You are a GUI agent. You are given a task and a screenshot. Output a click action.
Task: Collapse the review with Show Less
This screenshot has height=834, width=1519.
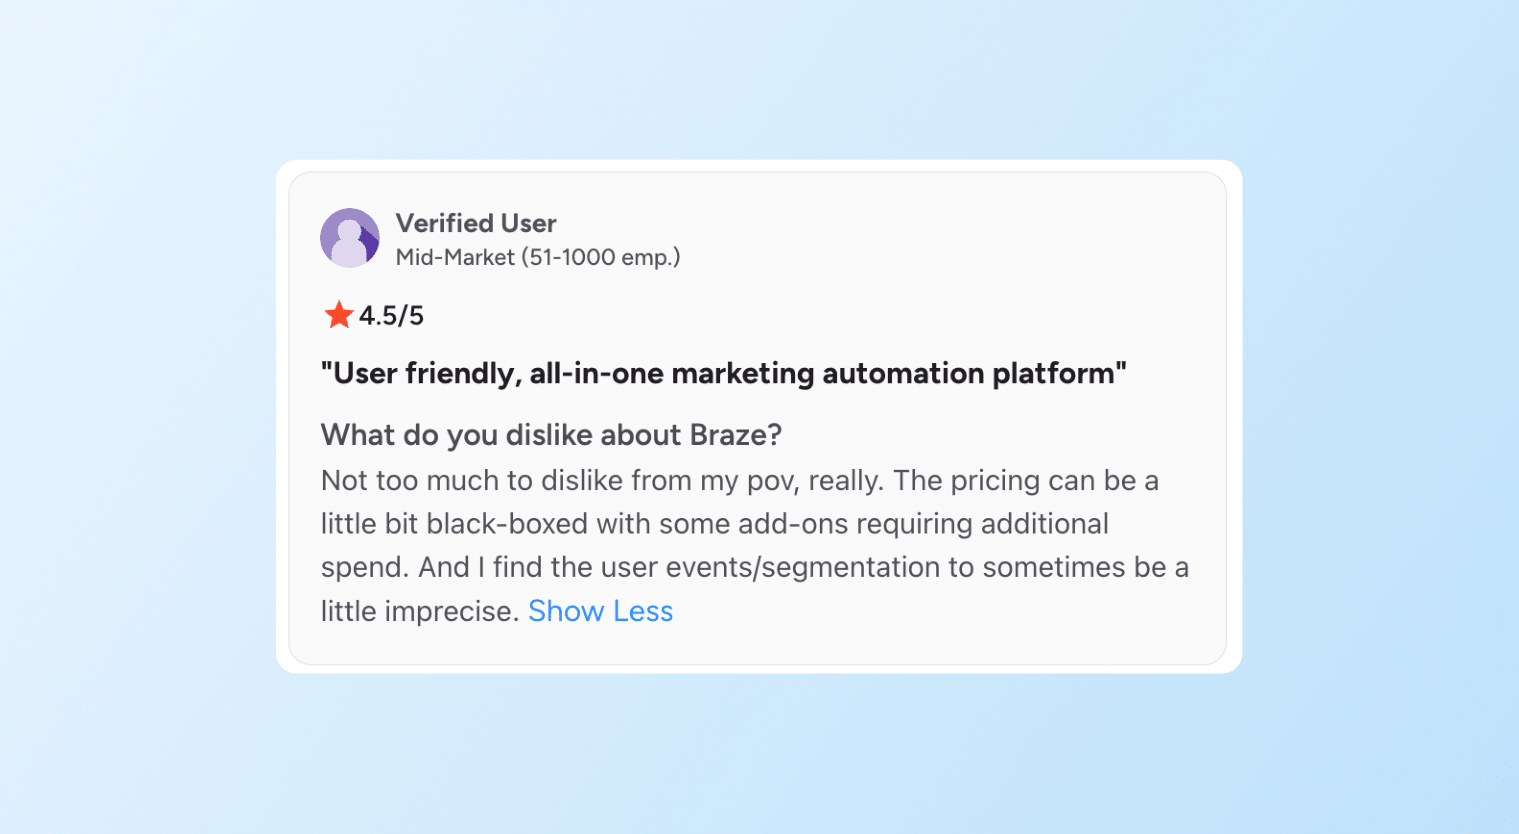point(600,611)
